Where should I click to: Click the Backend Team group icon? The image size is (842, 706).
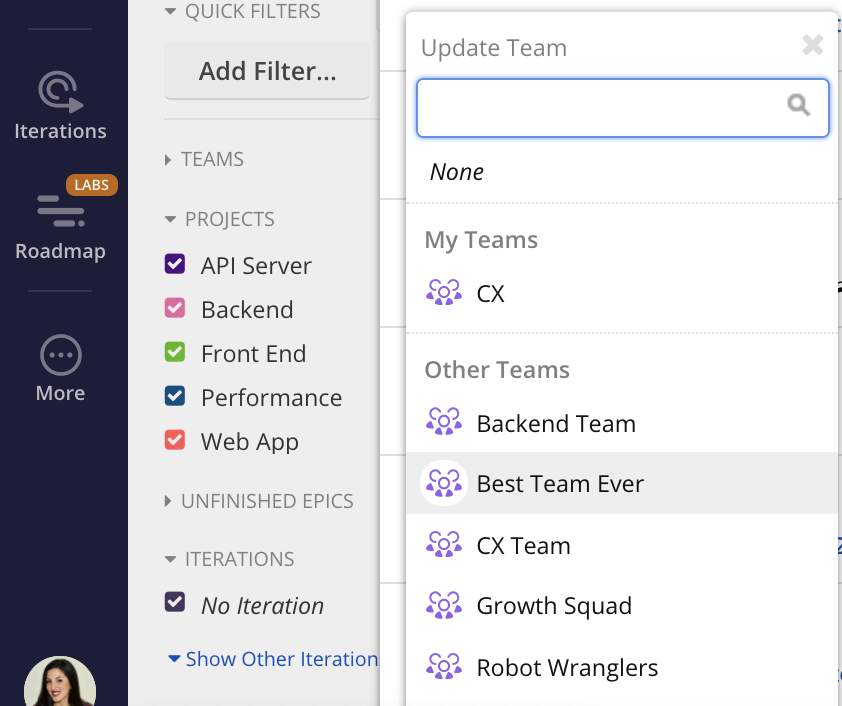pyautogui.click(x=444, y=421)
